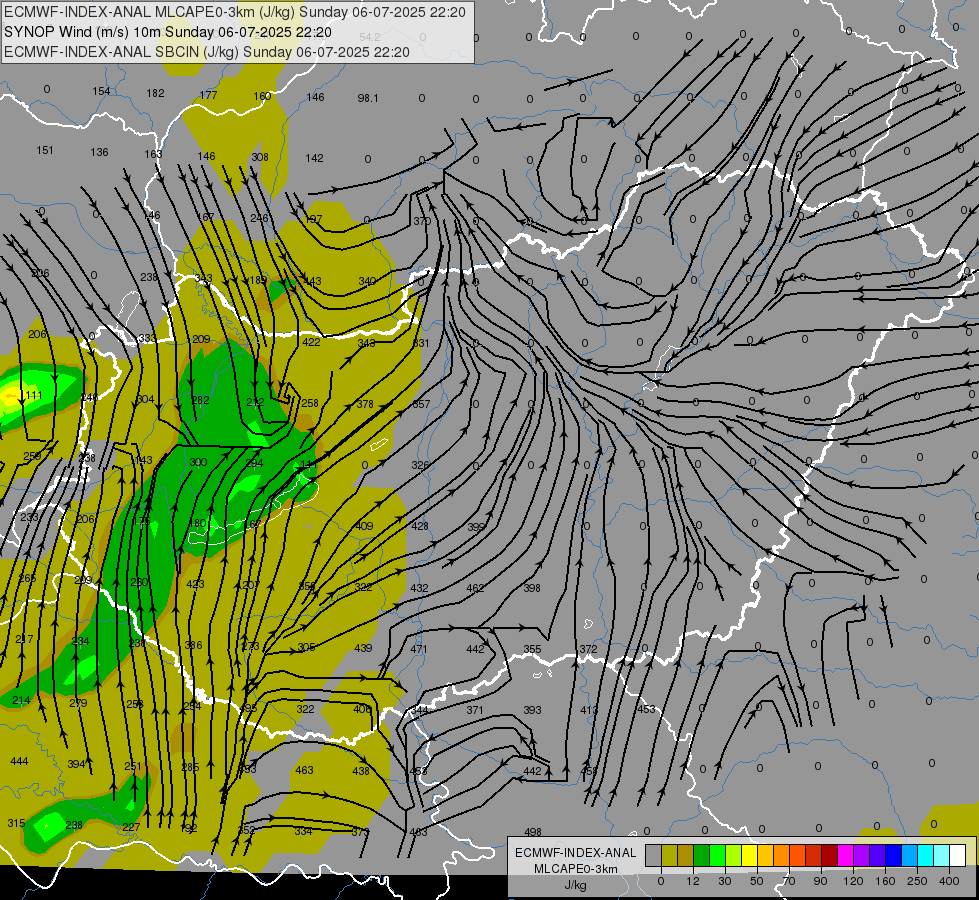The height and width of the screenshot is (900, 979).
Task: Click map data value 453
Action: pyautogui.click(x=646, y=709)
